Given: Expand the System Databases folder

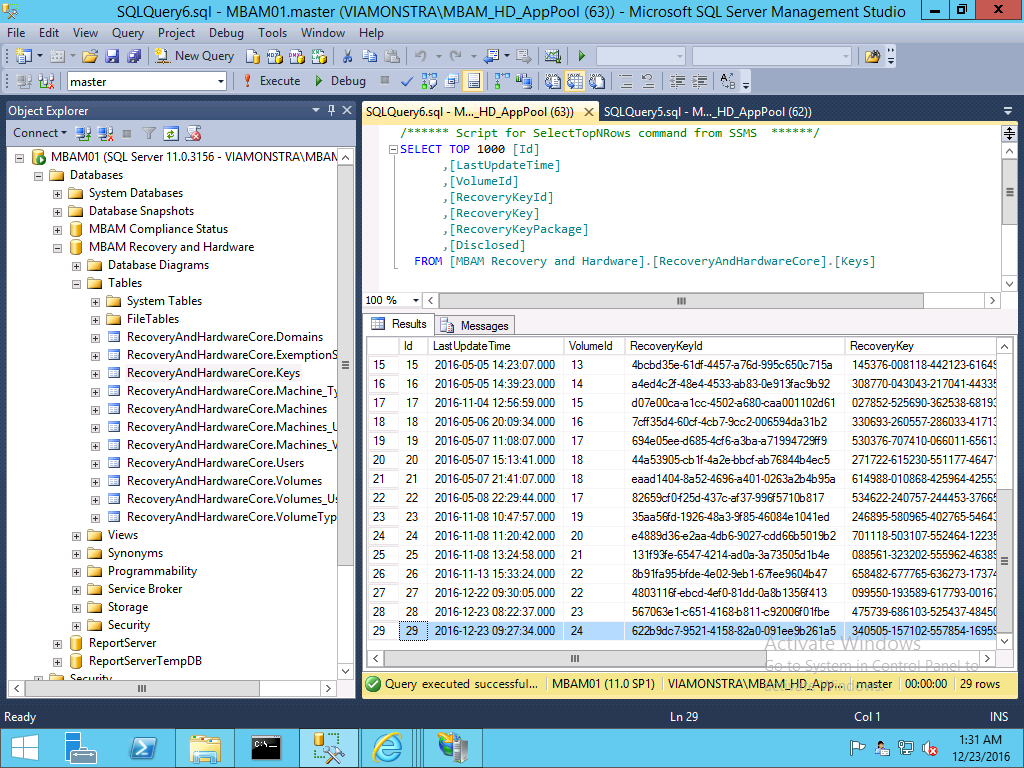Looking at the screenshot, I should coord(57,194).
